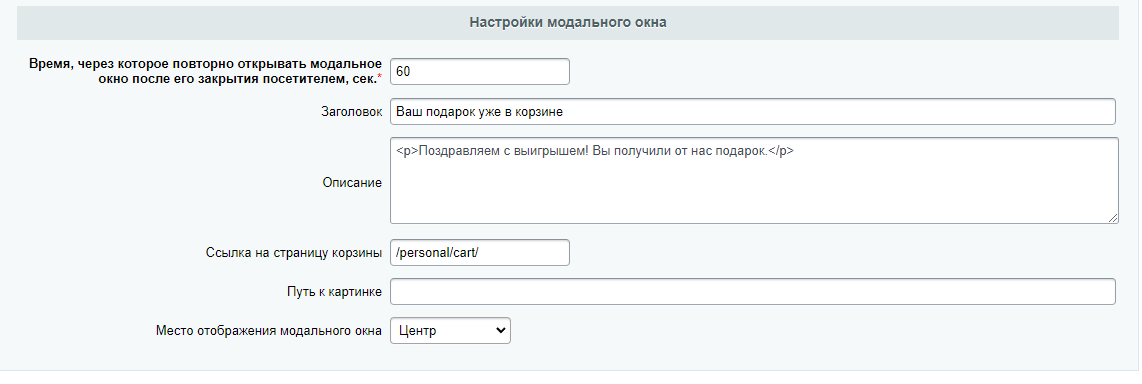
Task: Click the Описание label
Action: point(353,183)
